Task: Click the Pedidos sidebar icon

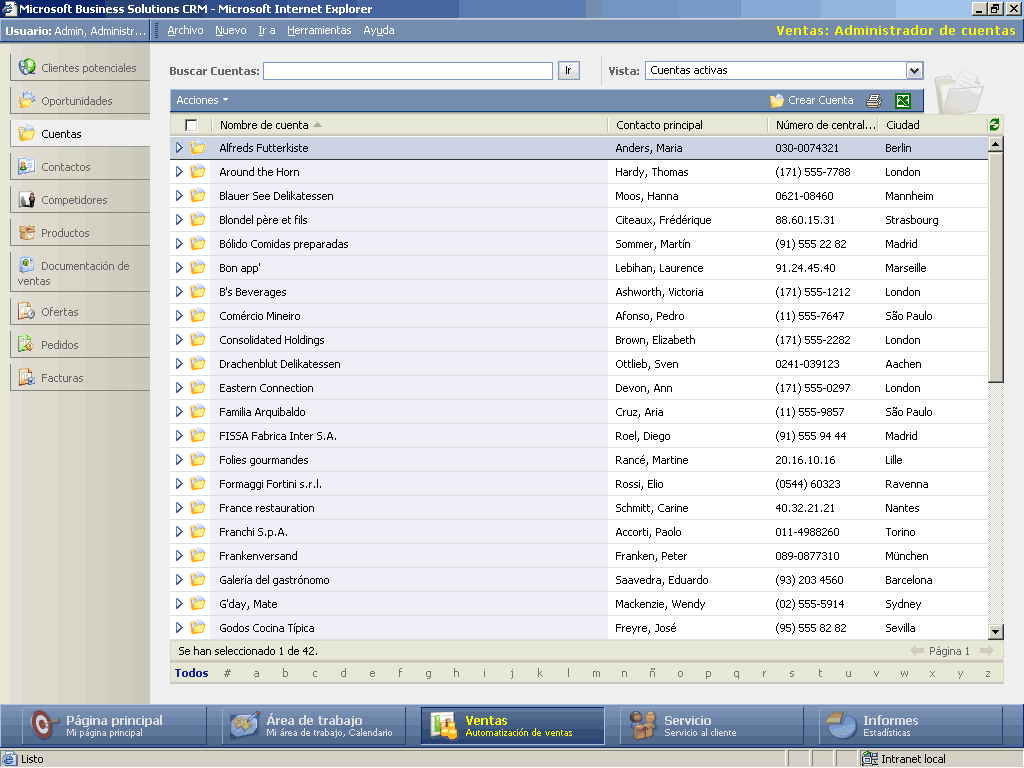Action: [x=27, y=344]
